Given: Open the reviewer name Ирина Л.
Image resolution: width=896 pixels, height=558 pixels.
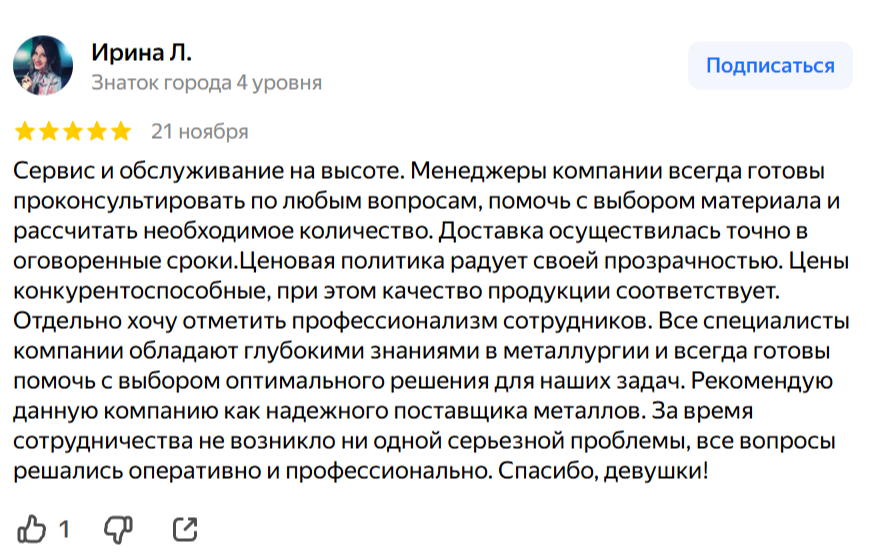Looking at the screenshot, I should (141, 53).
